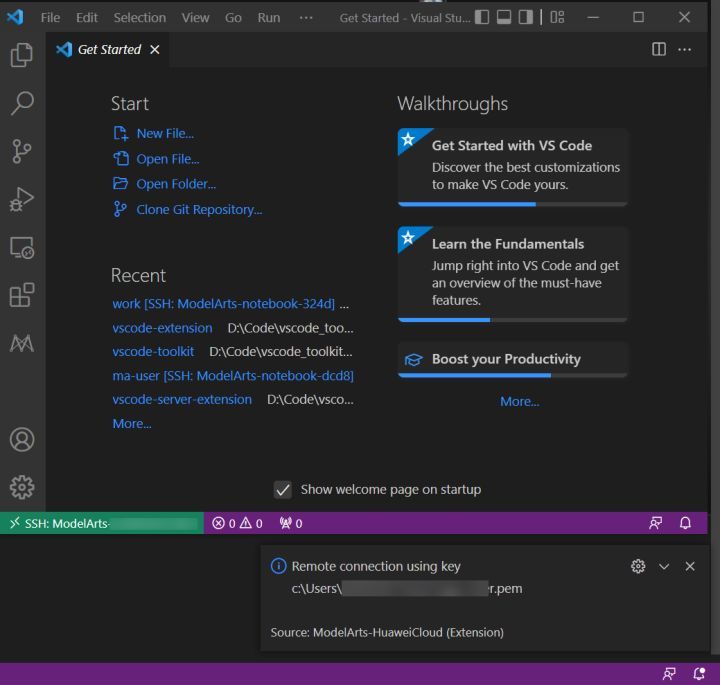Viewport: 720px width, 685px height.
Task: Click the graduation cap icon on Boost card
Action: point(413,359)
